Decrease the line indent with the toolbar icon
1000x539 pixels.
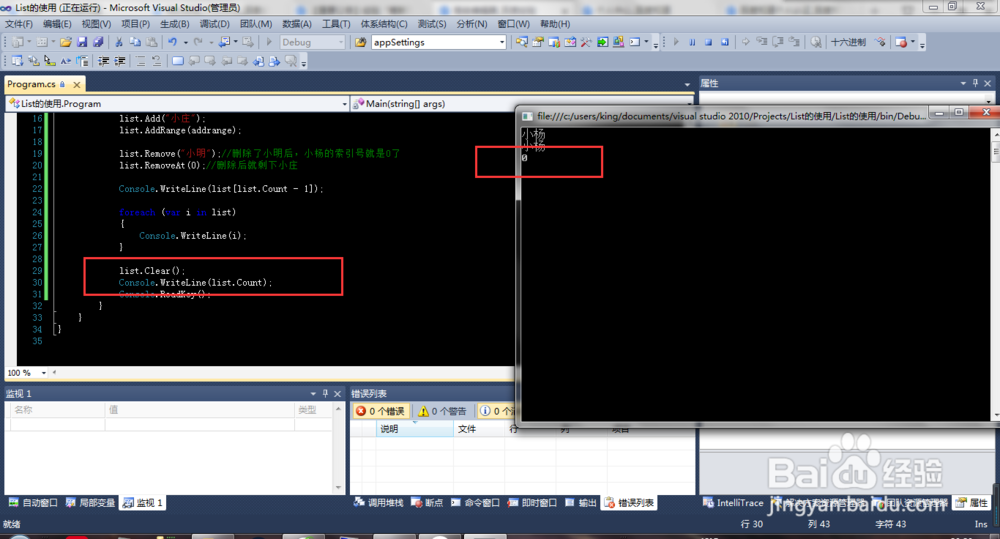[103, 61]
